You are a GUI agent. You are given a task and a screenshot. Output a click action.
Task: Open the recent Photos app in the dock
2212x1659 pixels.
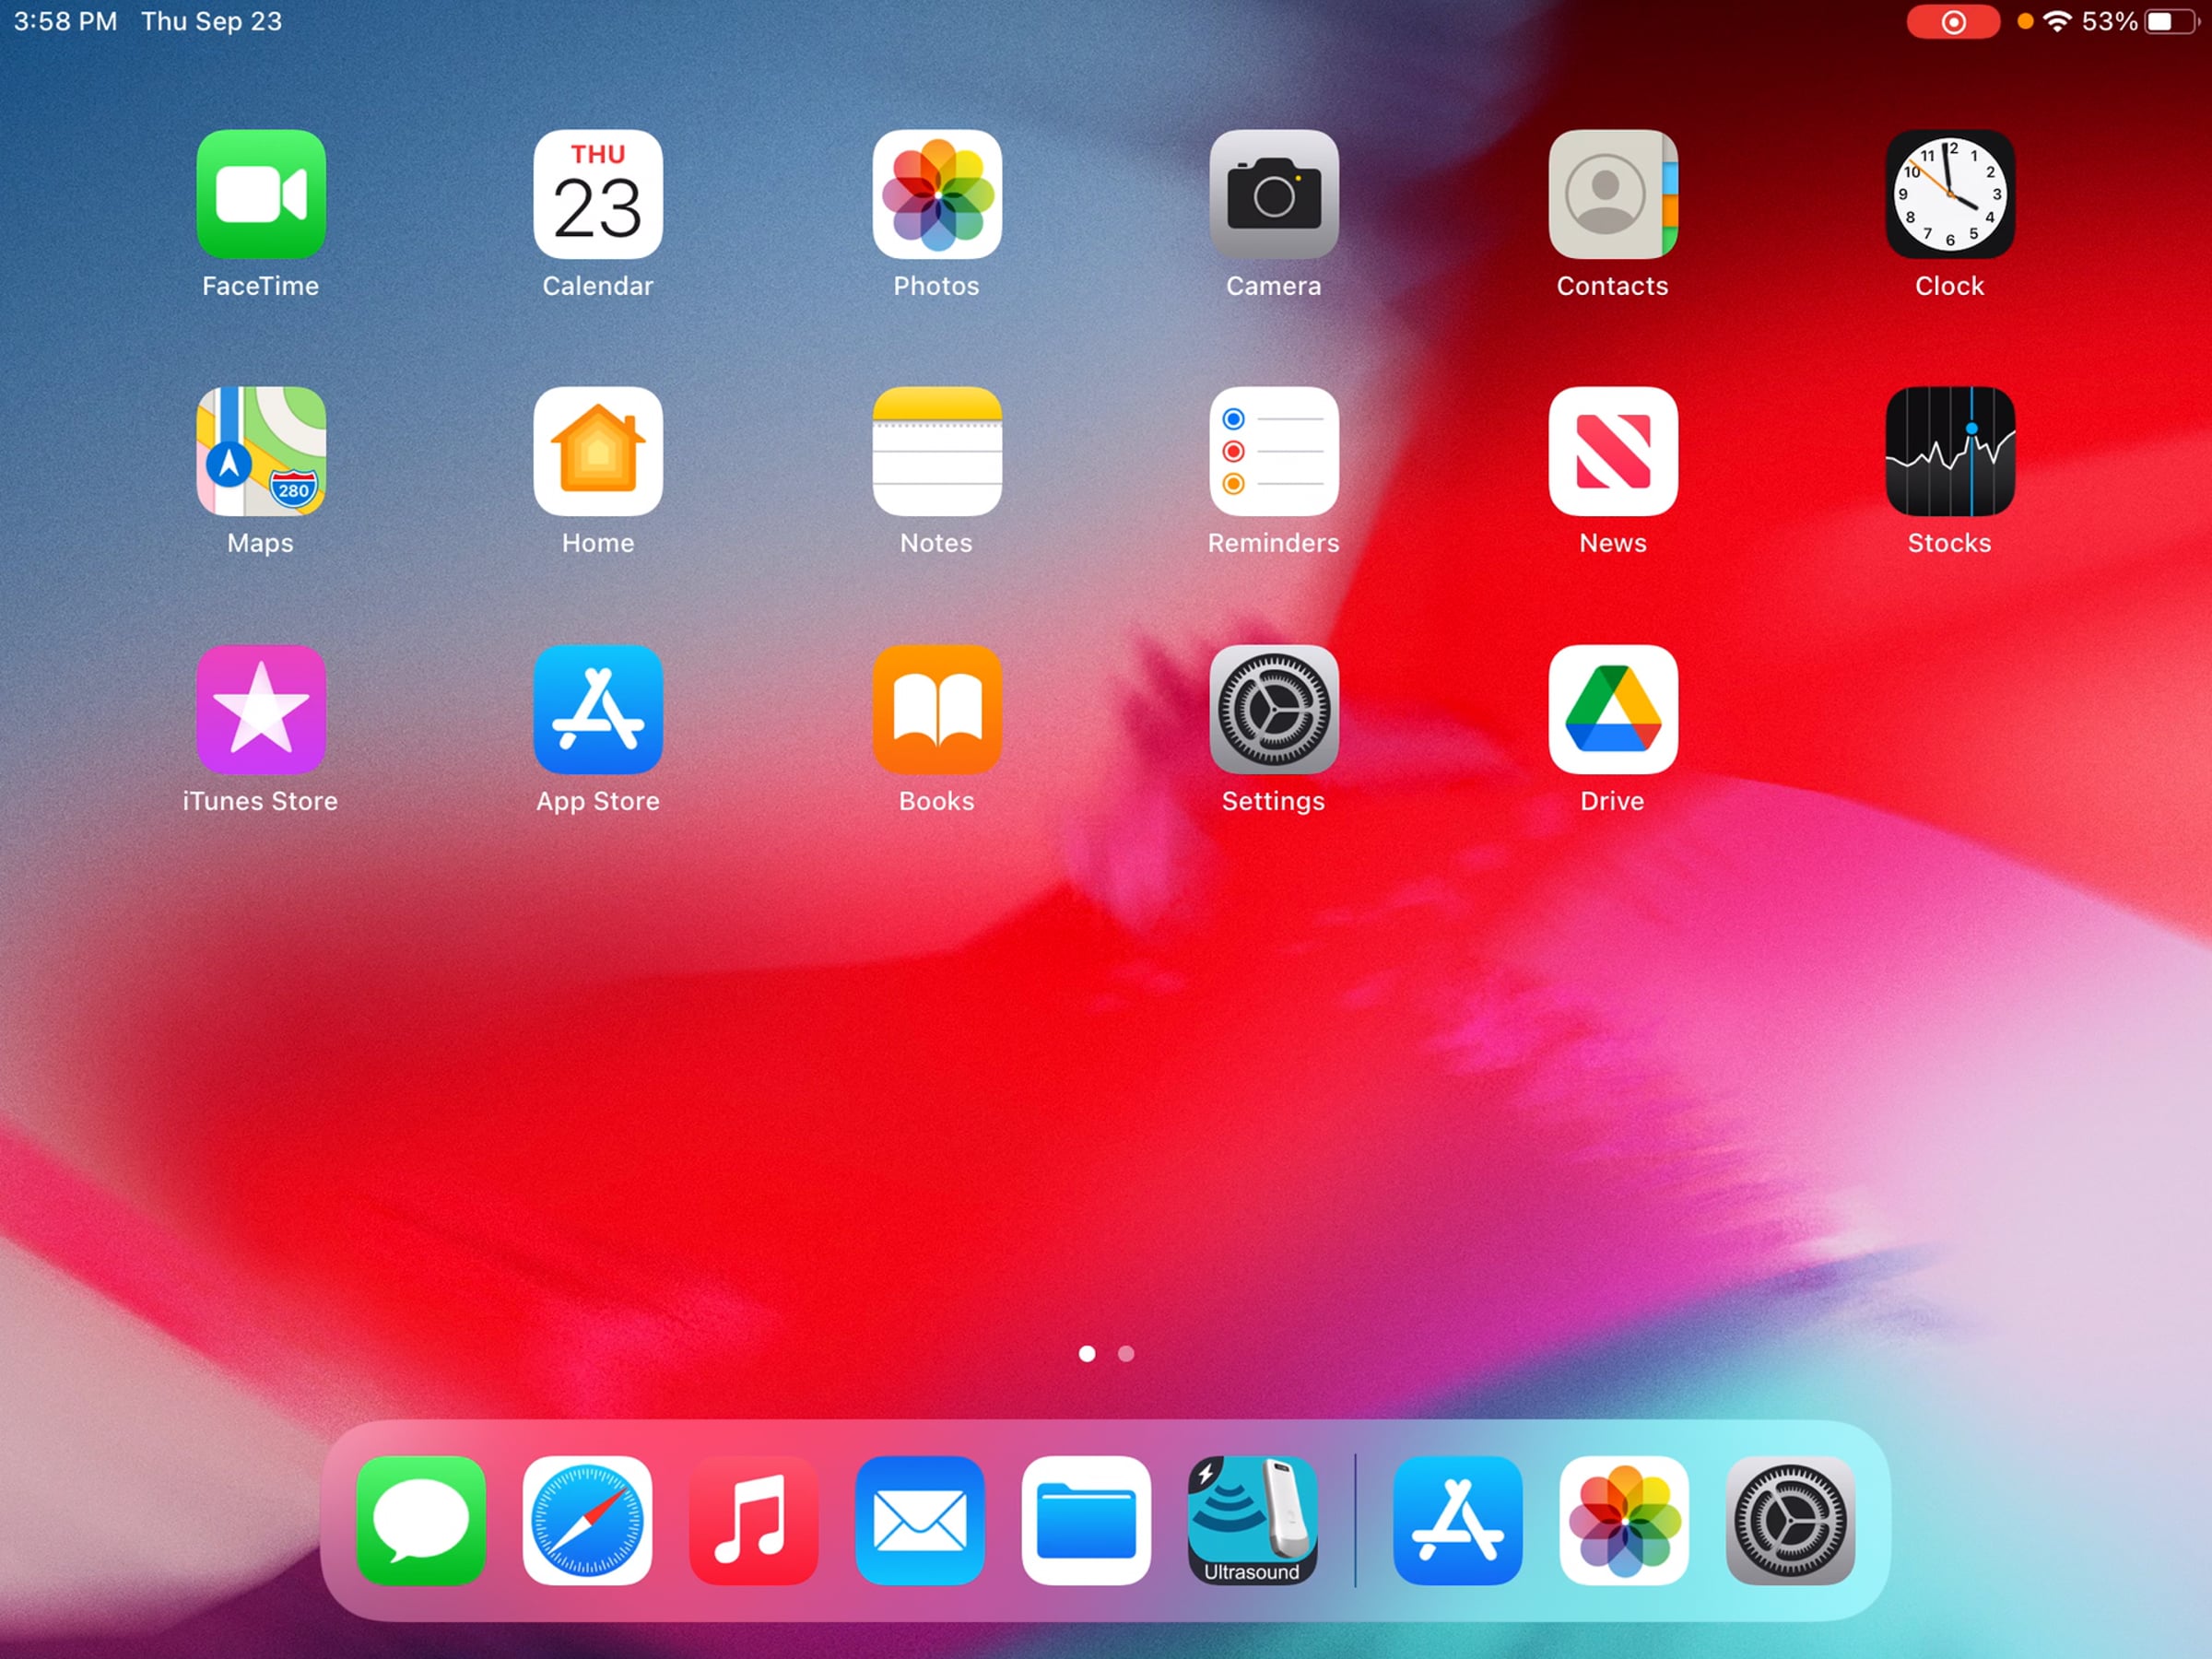click(x=1623, y=1519)
